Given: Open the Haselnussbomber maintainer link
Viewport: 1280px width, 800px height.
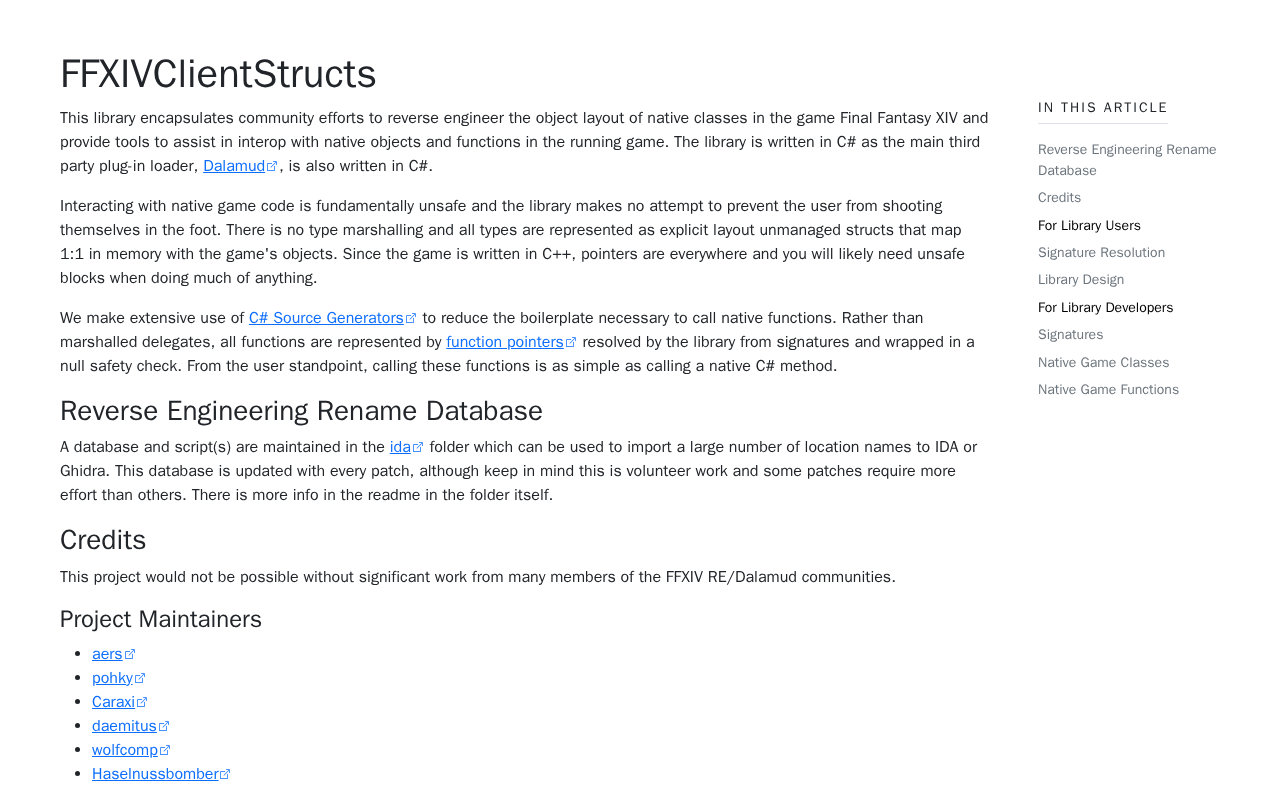Looking at the screenshot, I should [x=155, y=774].
